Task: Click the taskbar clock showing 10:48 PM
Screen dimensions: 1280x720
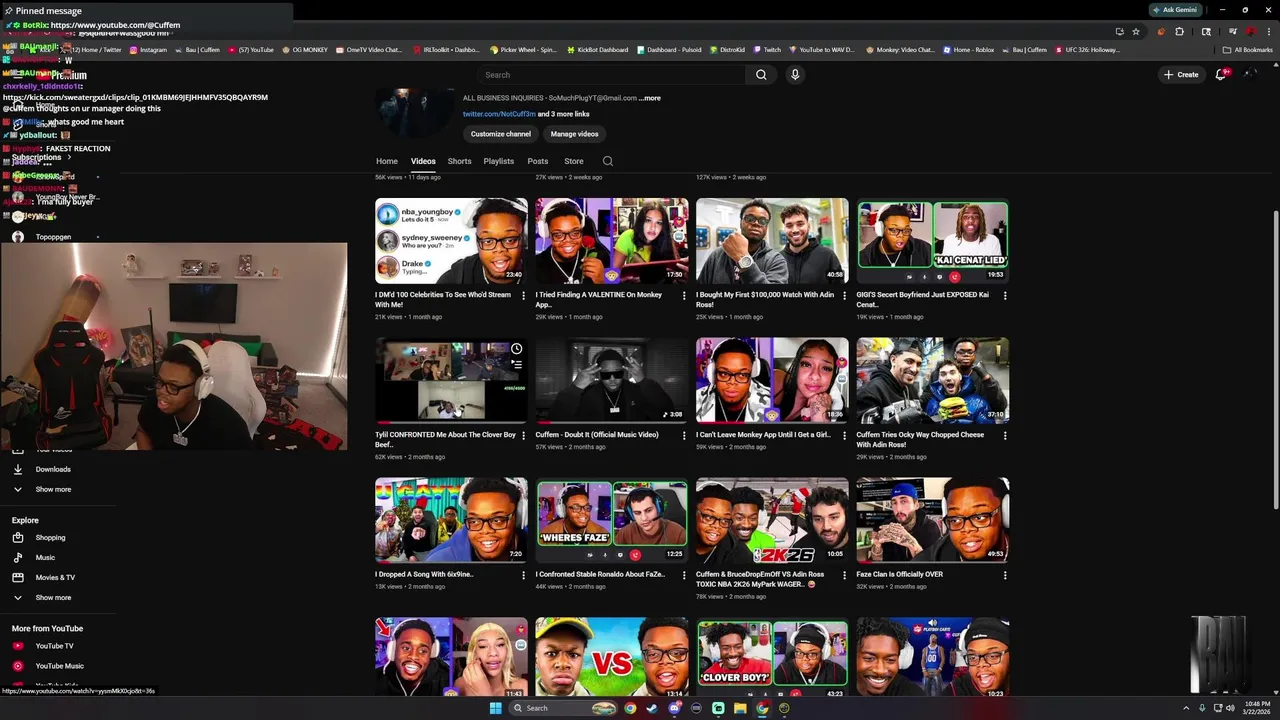Action: [x=1258, y=708]
